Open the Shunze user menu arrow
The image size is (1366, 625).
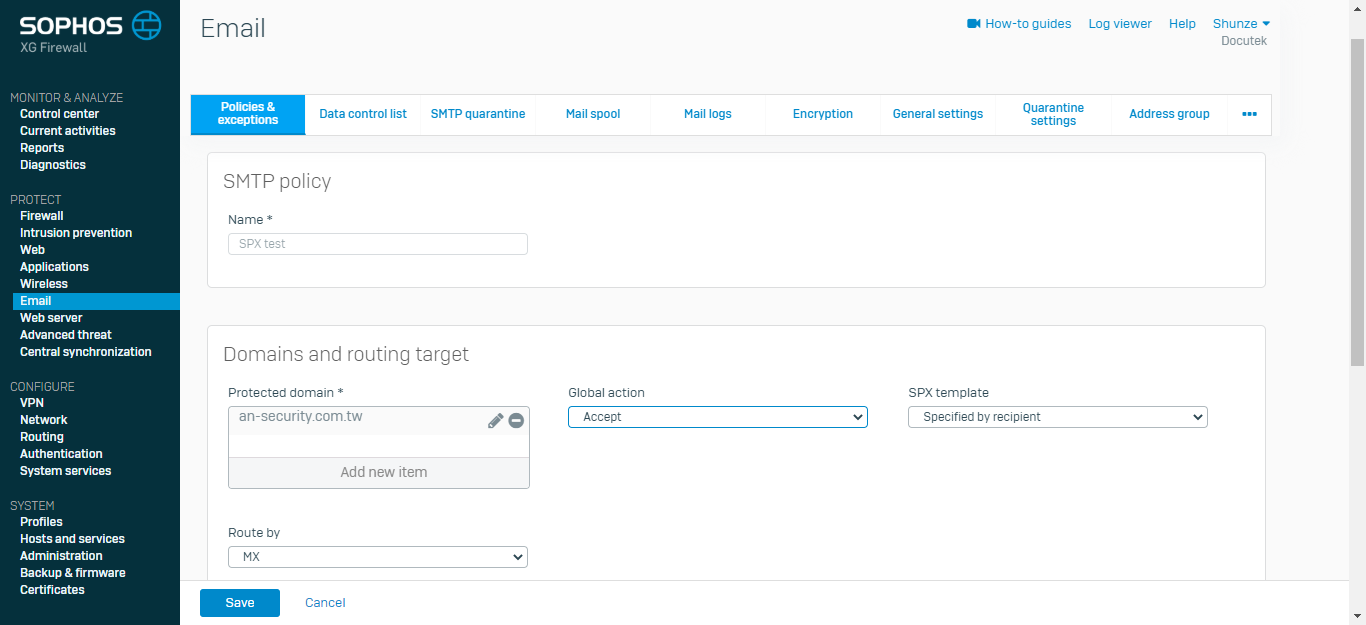coord(1266,23)
